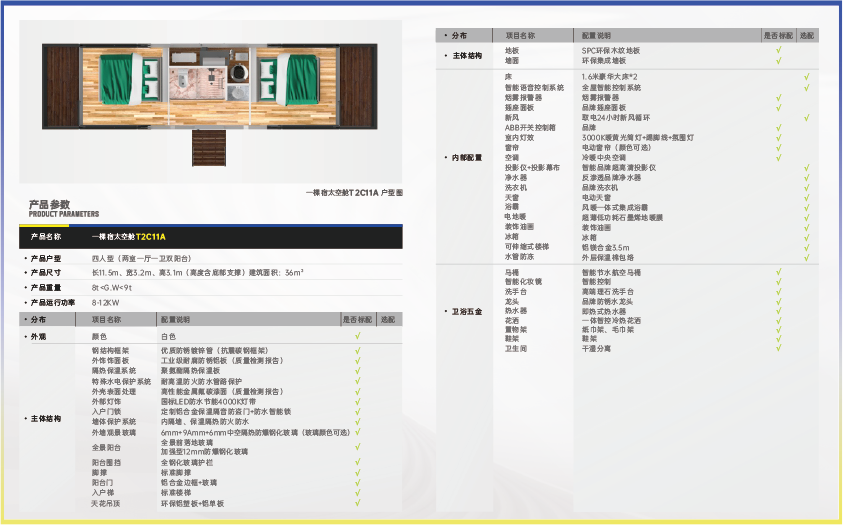Click the 选配 check mark for 冰箱
The height and width of the screenshot is (525, 843).
point(806,237)
